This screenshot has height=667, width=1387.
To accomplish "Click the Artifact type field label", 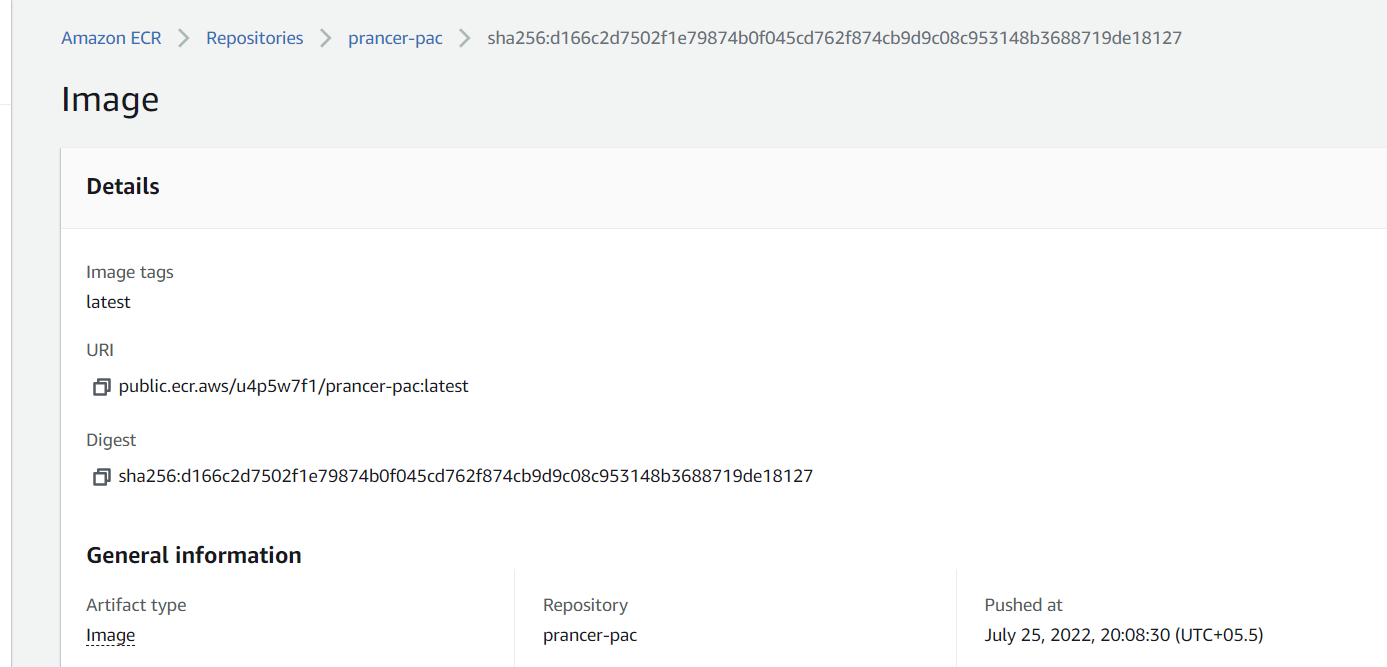I will pos(136,605).
